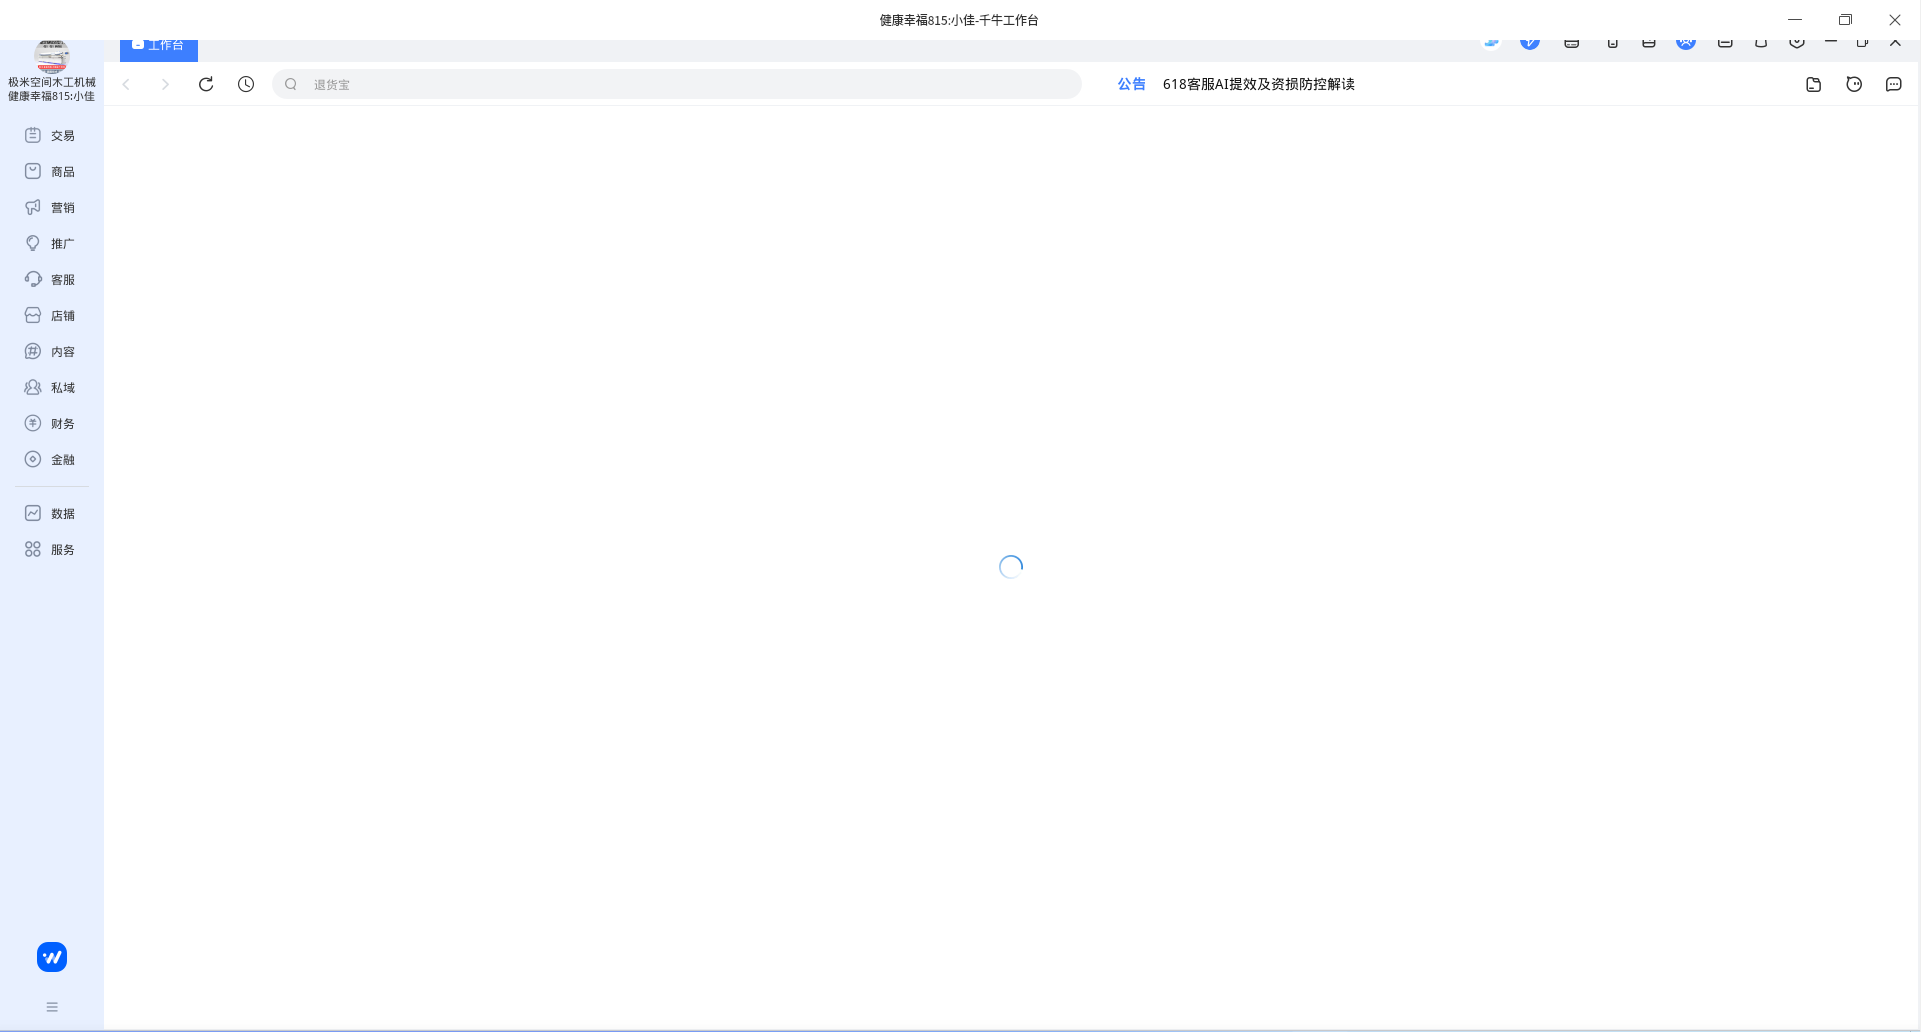Open the hamburger menu below the sidebar

point(52,1006)
